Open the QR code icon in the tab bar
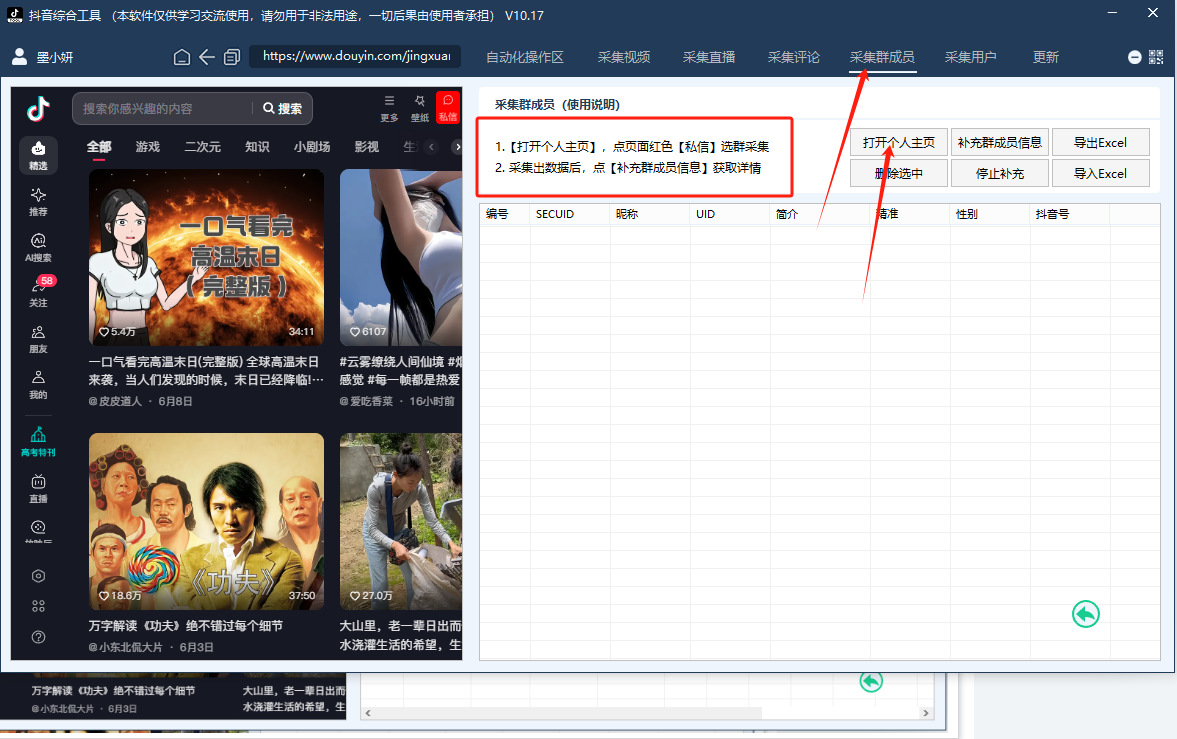Viewport: 1177px width, 739px height. pyautogui.click(x=1156, y=57)
